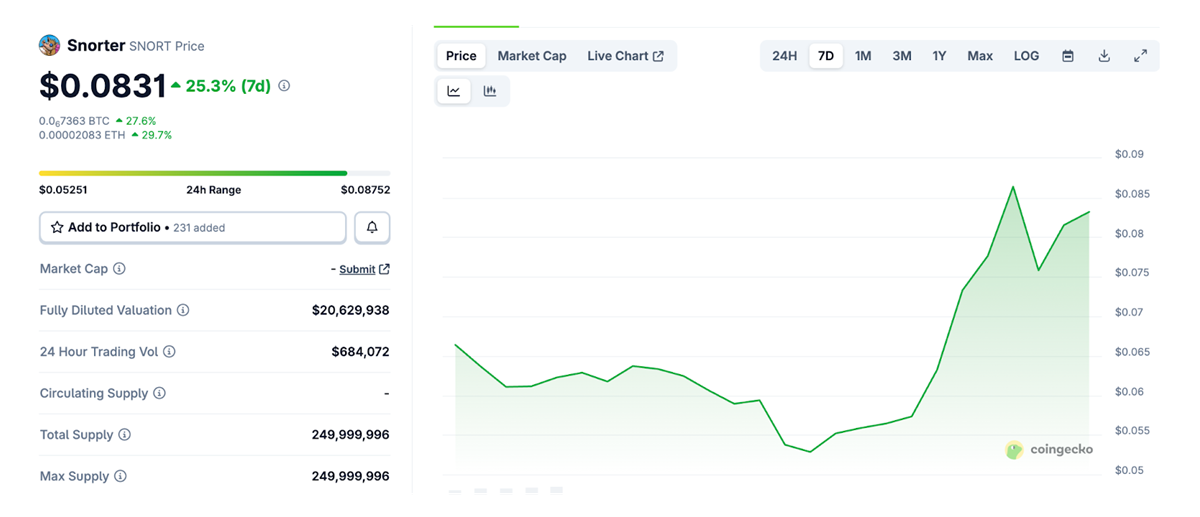The height and width of the screenshot is (517, 1200).
Task: Show Market Cap info tooltip icon
Action: coord(120,269)
